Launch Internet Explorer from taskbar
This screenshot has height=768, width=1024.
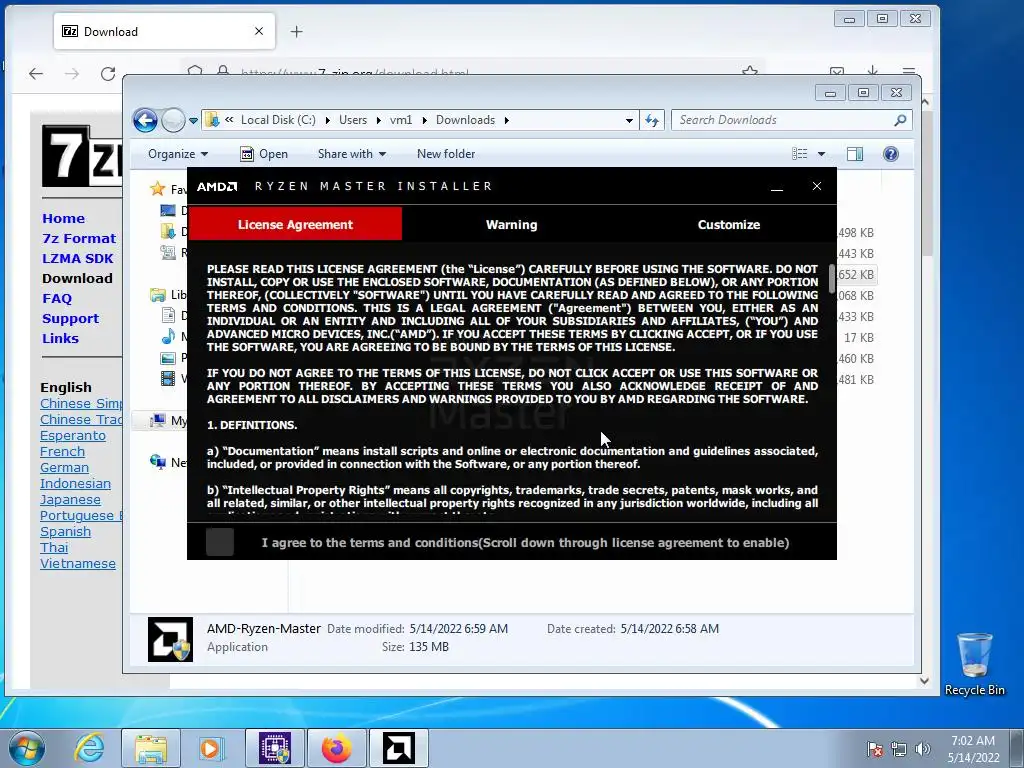click(x=89, y=748)
